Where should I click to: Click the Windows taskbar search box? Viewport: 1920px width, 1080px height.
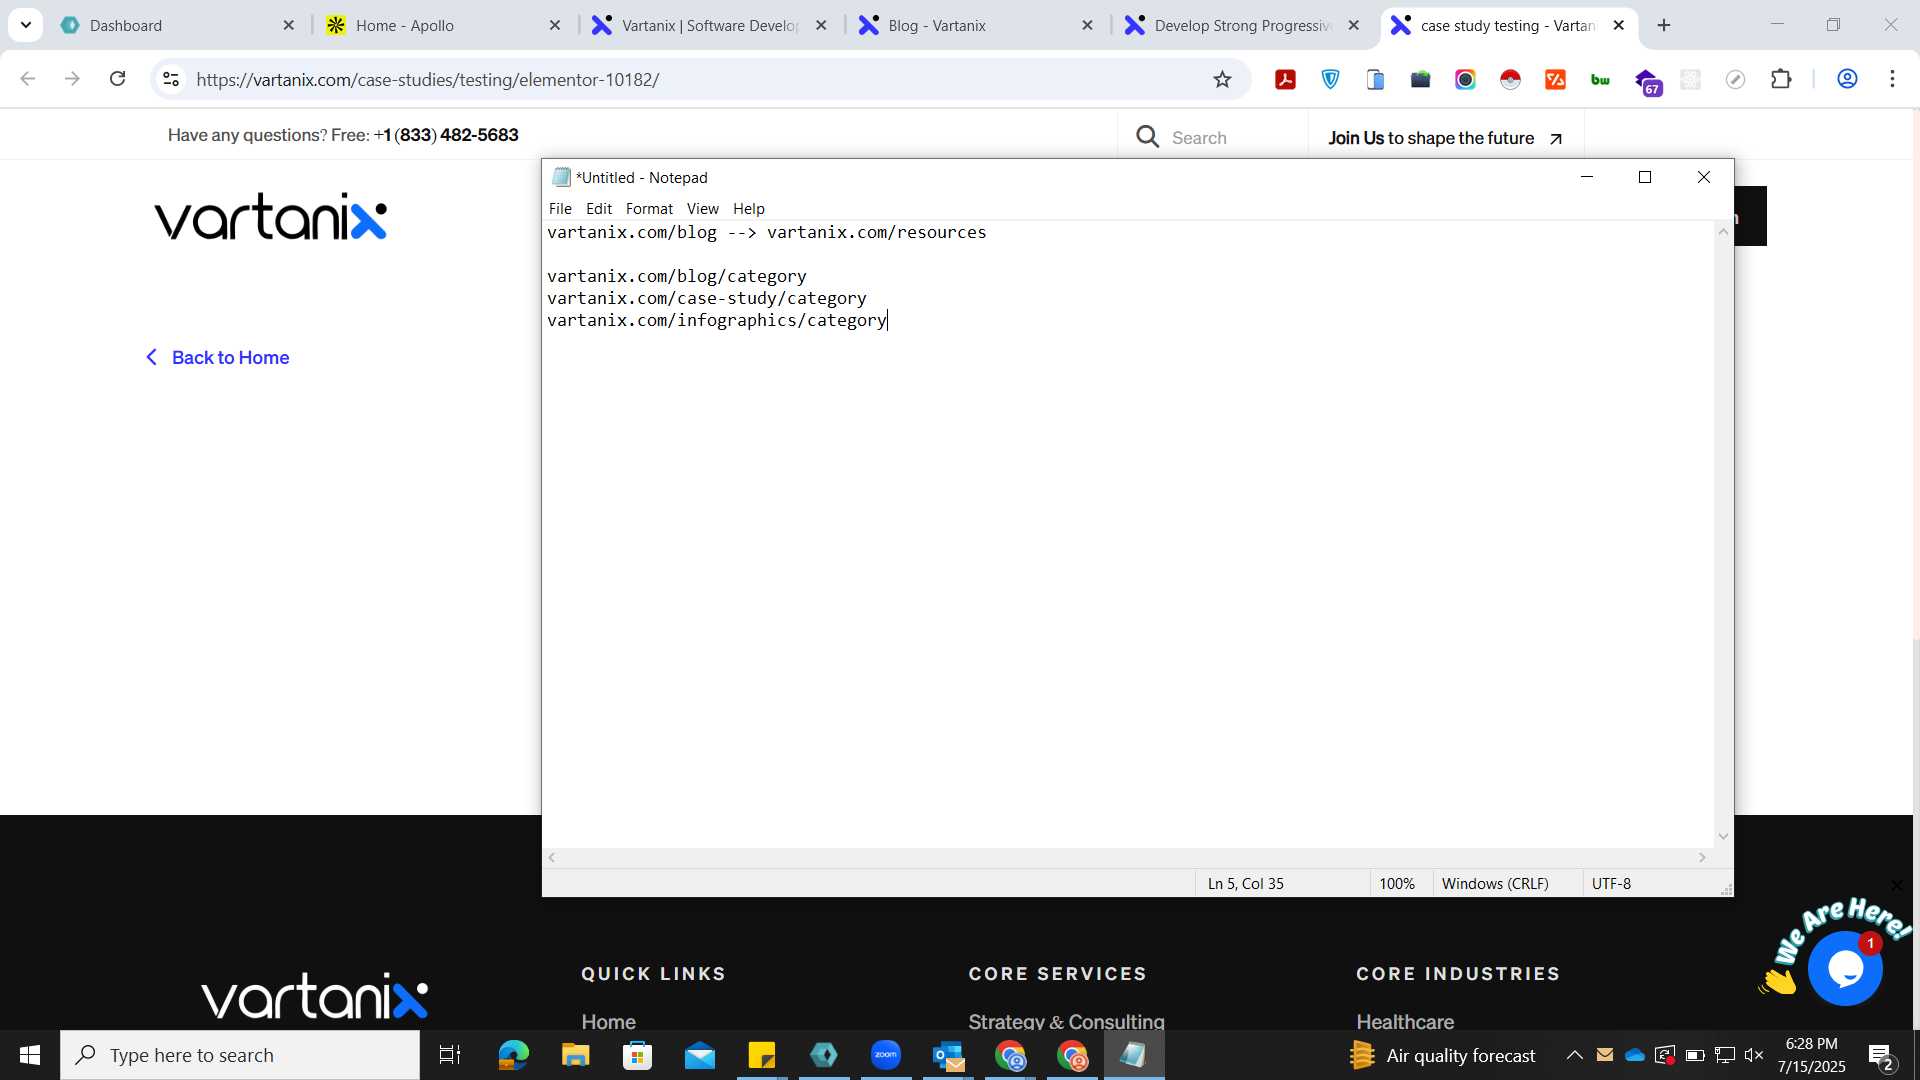click(x=240, y=1055)
